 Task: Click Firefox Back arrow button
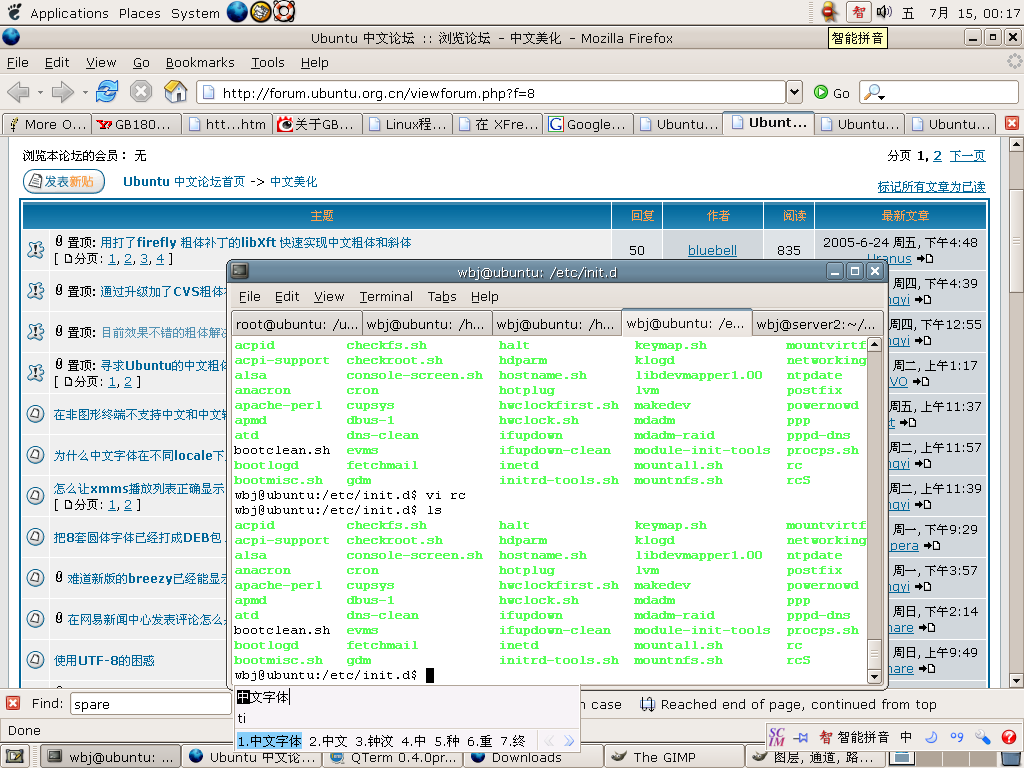[x=18, y=92]
